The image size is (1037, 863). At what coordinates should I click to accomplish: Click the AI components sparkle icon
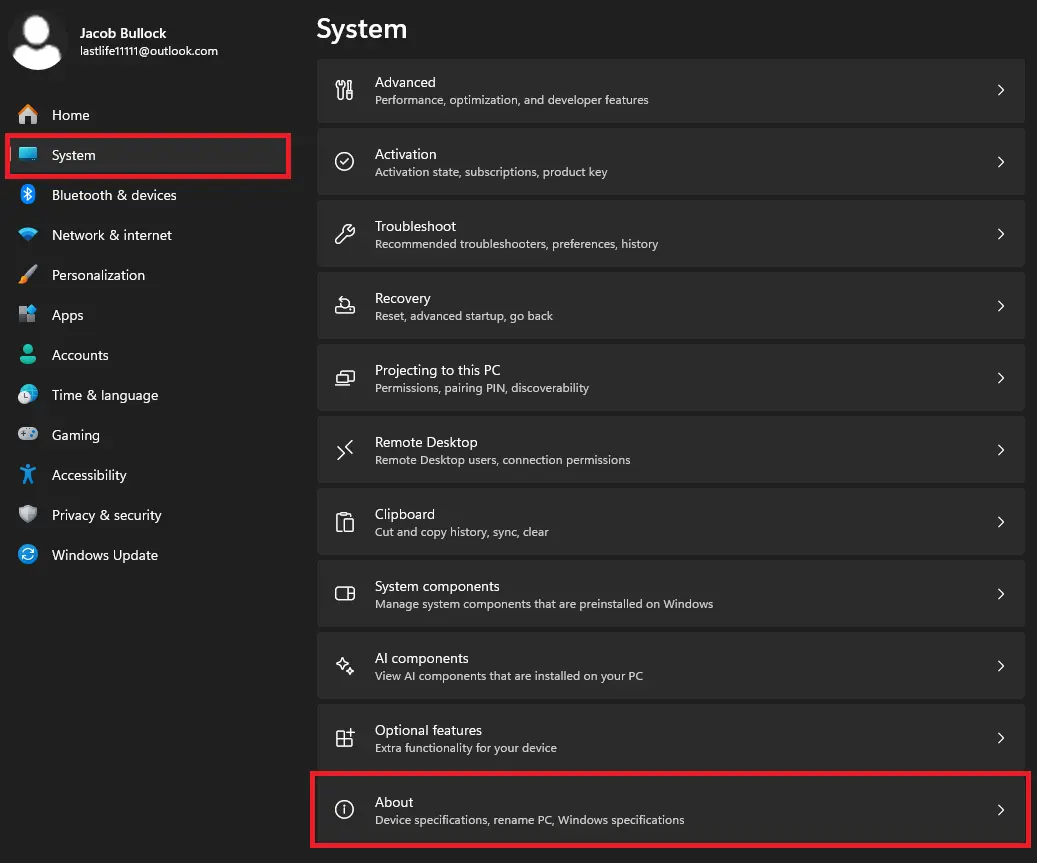point(345,666)
